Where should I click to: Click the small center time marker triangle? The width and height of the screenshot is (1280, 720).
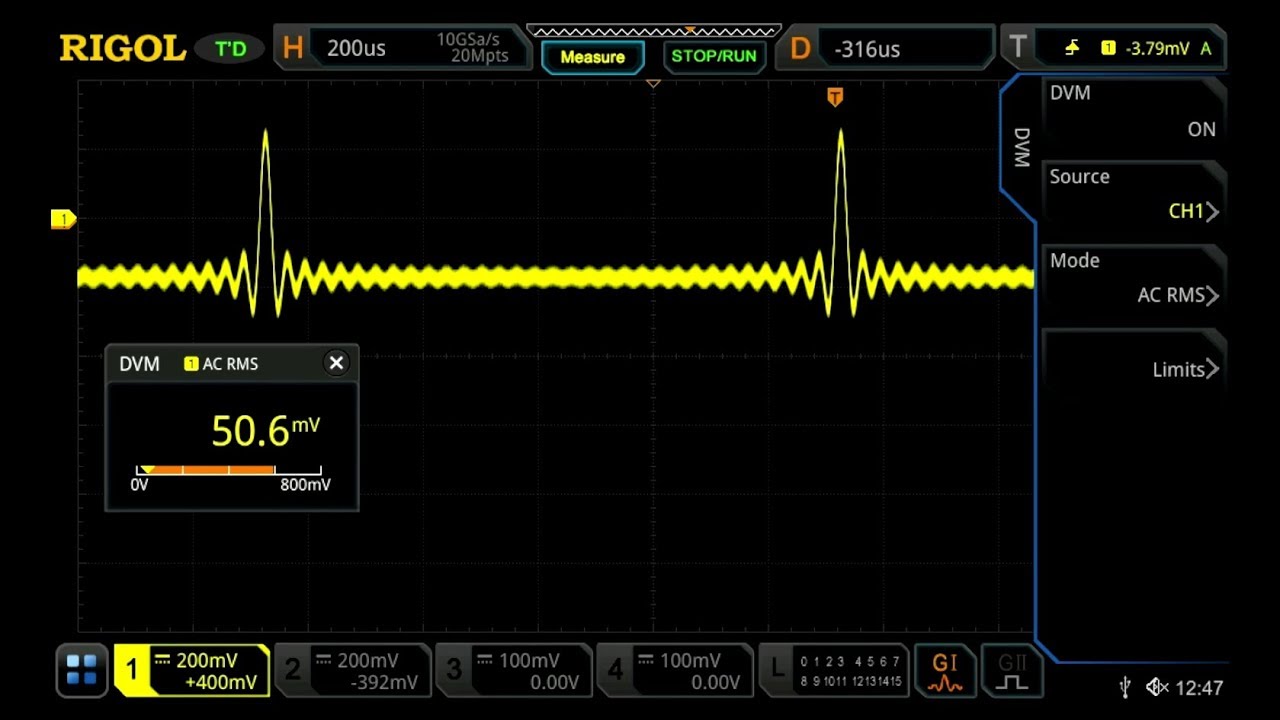pos(653,84)
